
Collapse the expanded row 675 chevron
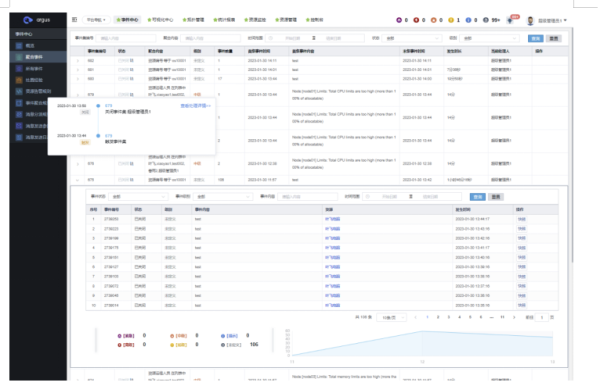click(78, 180)
